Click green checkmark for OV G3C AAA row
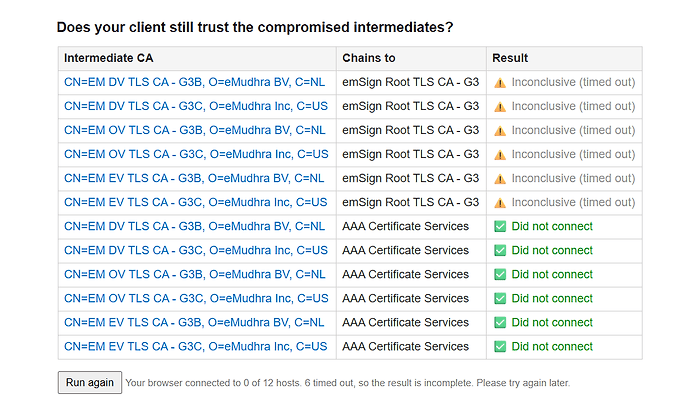The height and width of the screenshot is (401, 690). click(x=500, y=298)
